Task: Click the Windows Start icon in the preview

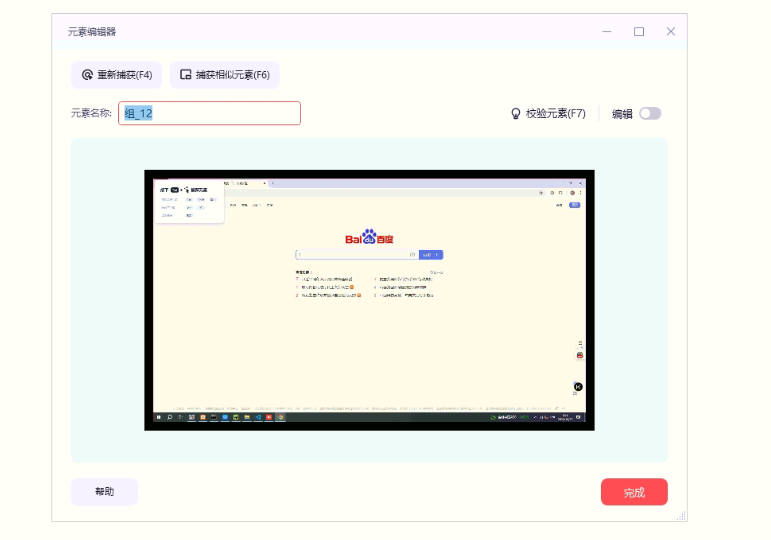Action: [158, 416]
